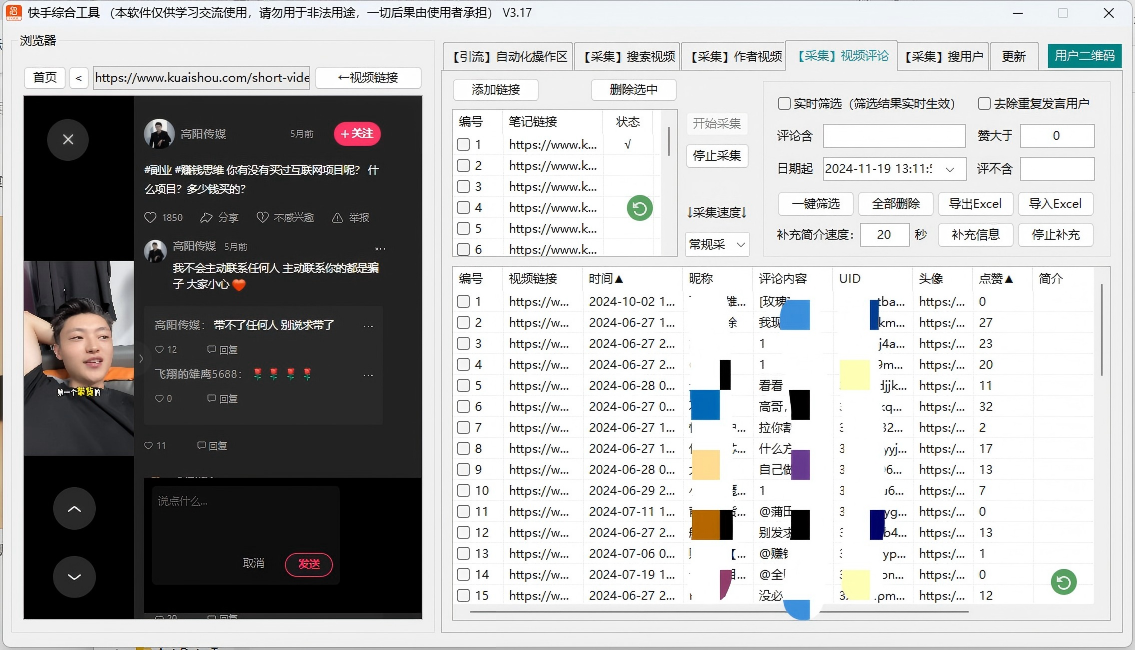Click the results table vertical scrollbar
The height and width of the screenshot is (650, 1135).
(x=1102, y=329)
